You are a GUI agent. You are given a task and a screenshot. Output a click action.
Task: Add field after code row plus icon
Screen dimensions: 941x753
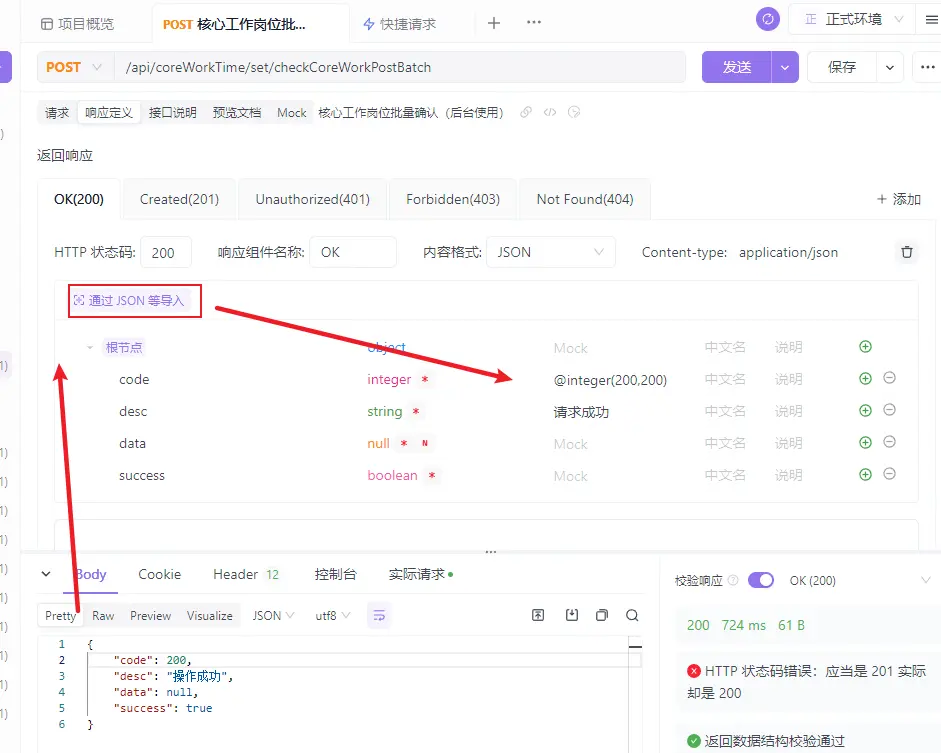click(x=865, y=378)
